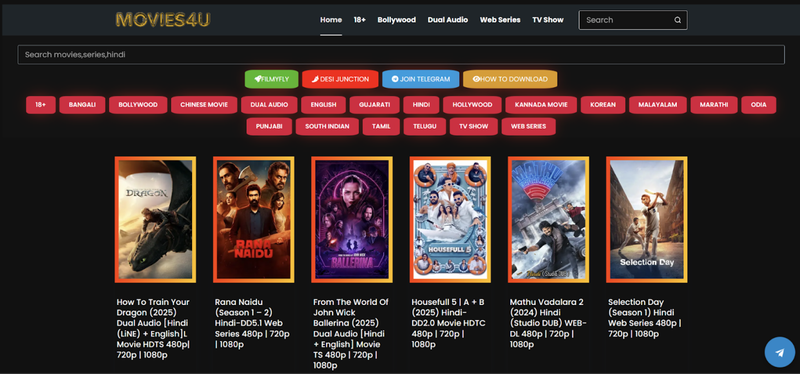Select the GUJARATI category tag
This screenshot has height=374, width=800.
[374, 105]
